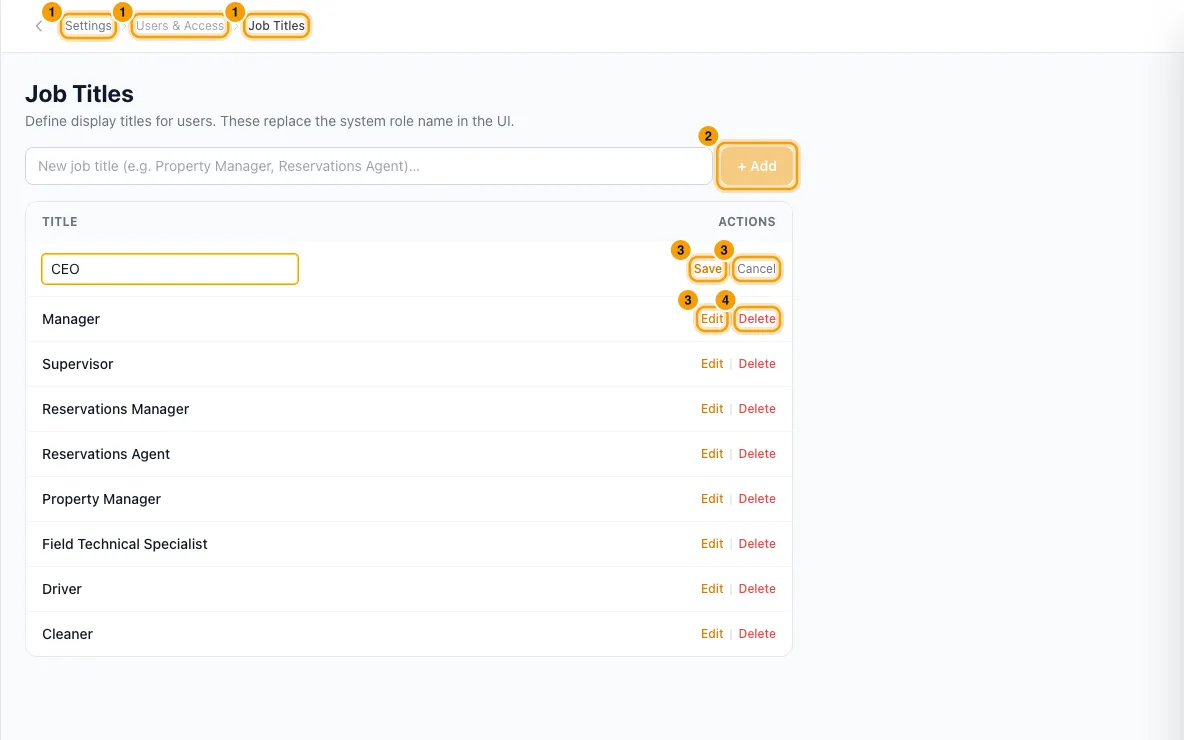This screenshot has height=740, width=1184.
Task: Open the Settings breadcrumb link
Action: click(x=88, y=26)
